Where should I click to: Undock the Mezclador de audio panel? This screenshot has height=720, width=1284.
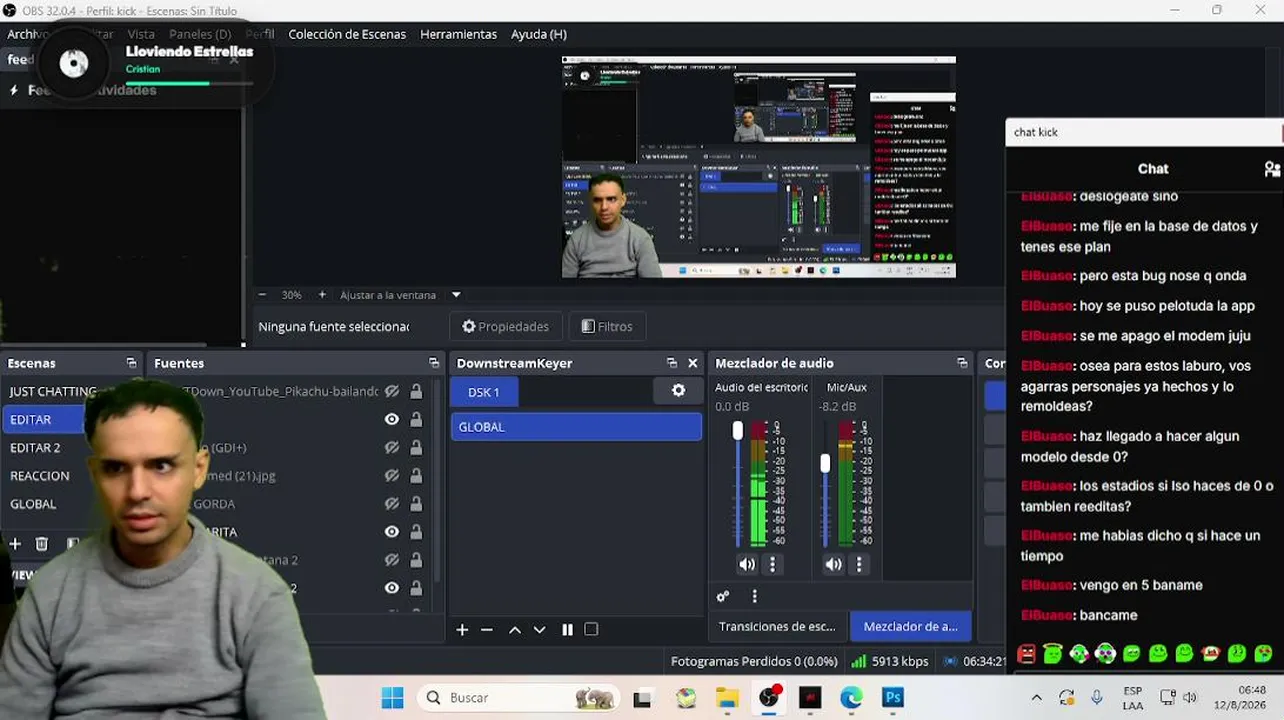[x=962, y=363]
